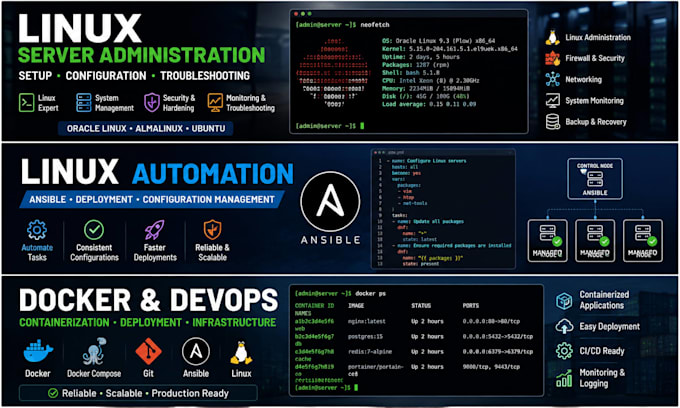Open the Monitoring & Troubleshooting orange monitor icon
This screenshot has height=408, width=680.
(215, 103)
